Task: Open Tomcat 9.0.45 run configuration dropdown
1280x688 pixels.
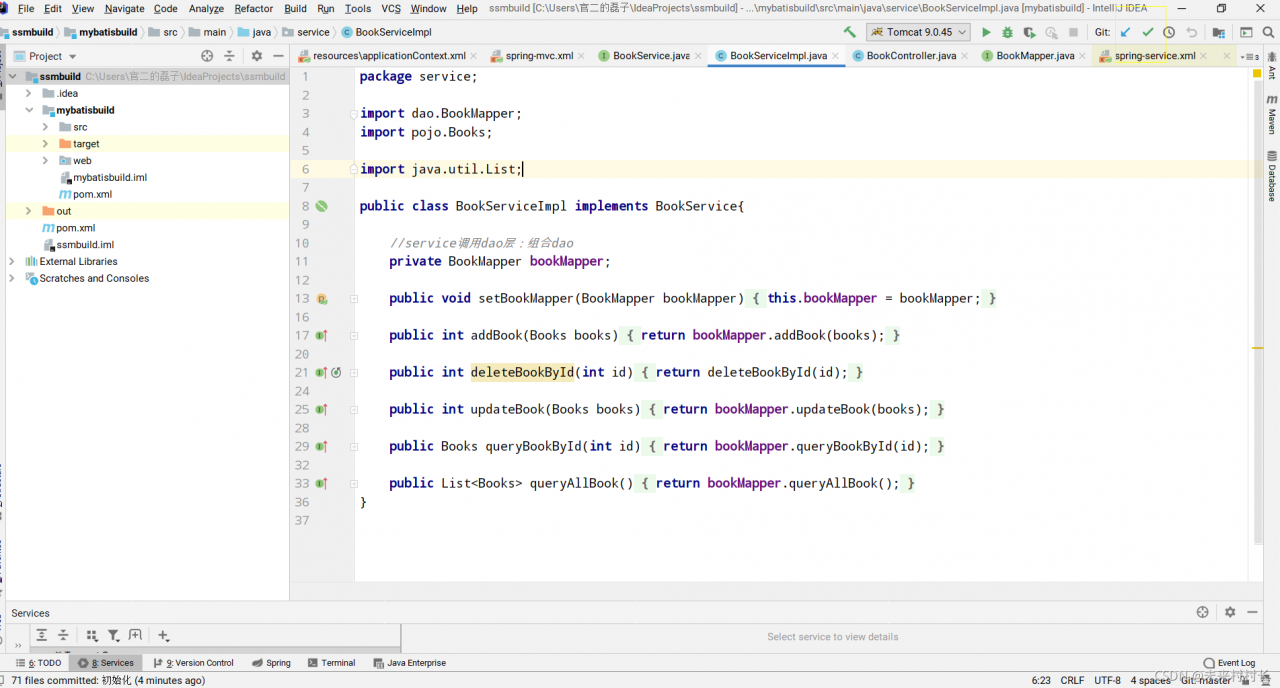Action: pyautogui.click(x=919, y=32)
